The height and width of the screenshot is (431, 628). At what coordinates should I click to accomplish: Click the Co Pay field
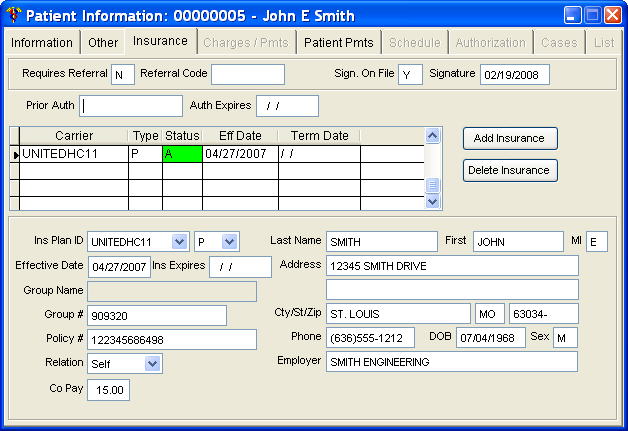click(x=109, y=390)
